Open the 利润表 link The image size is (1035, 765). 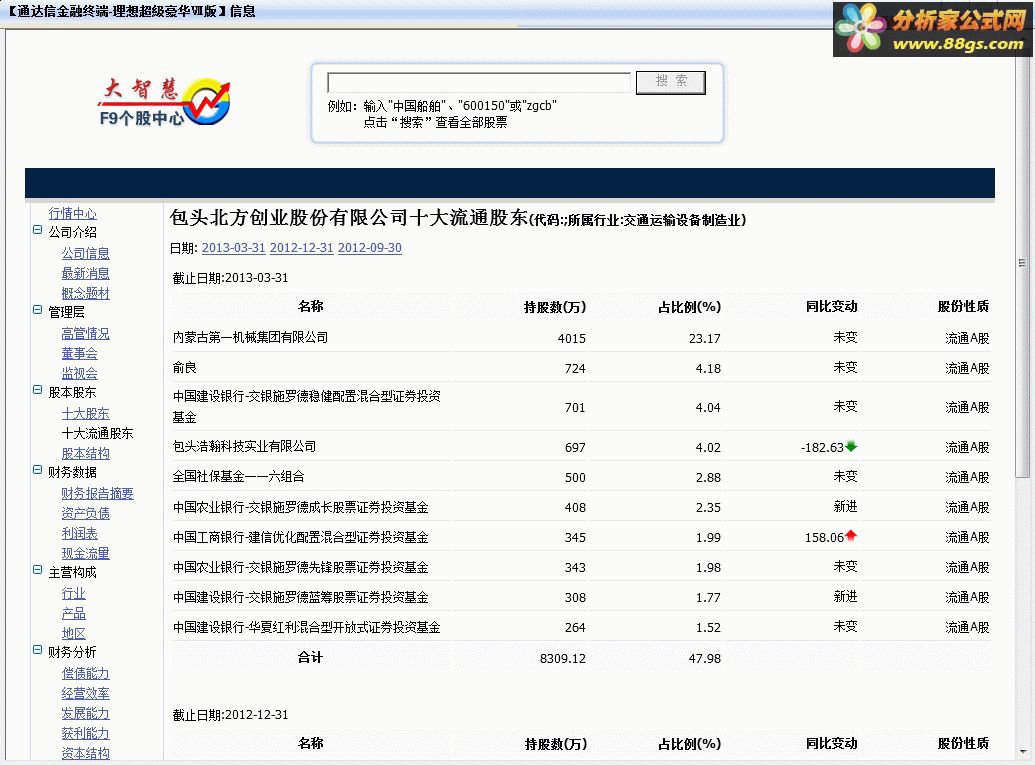(x=79, y=533)
